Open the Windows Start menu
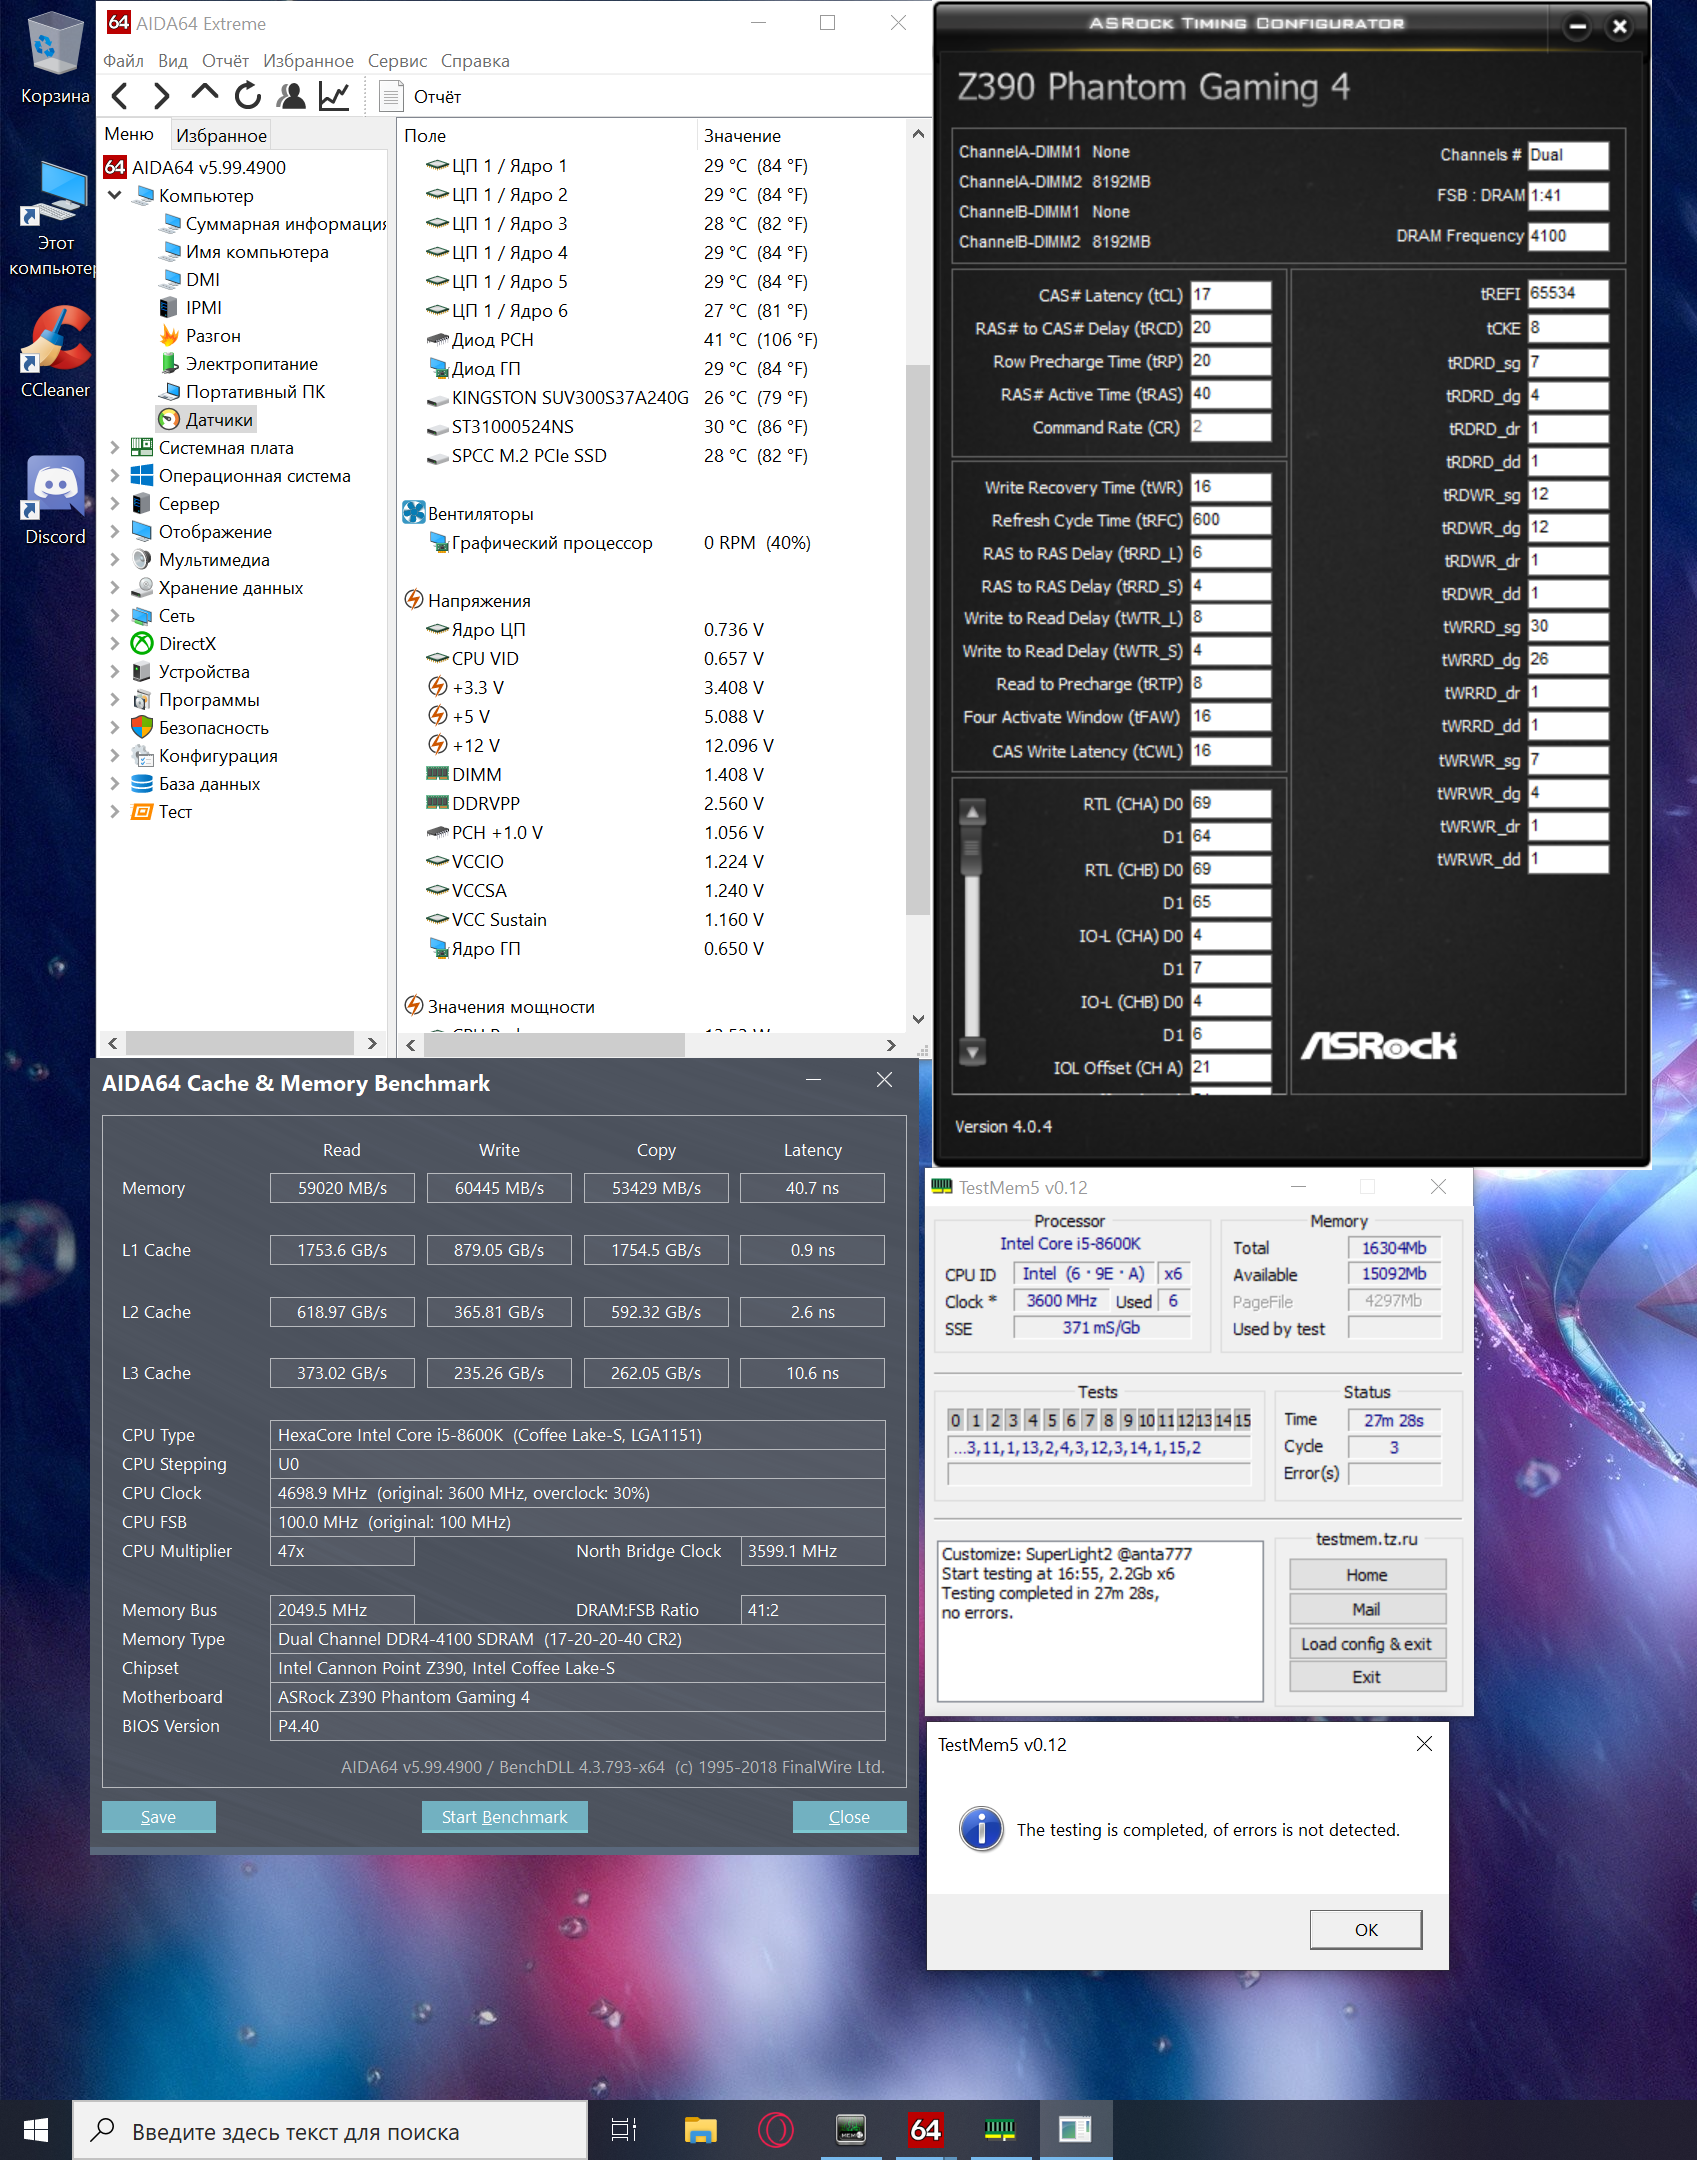1697x2160 pixels. click(x=36, y=2131)
